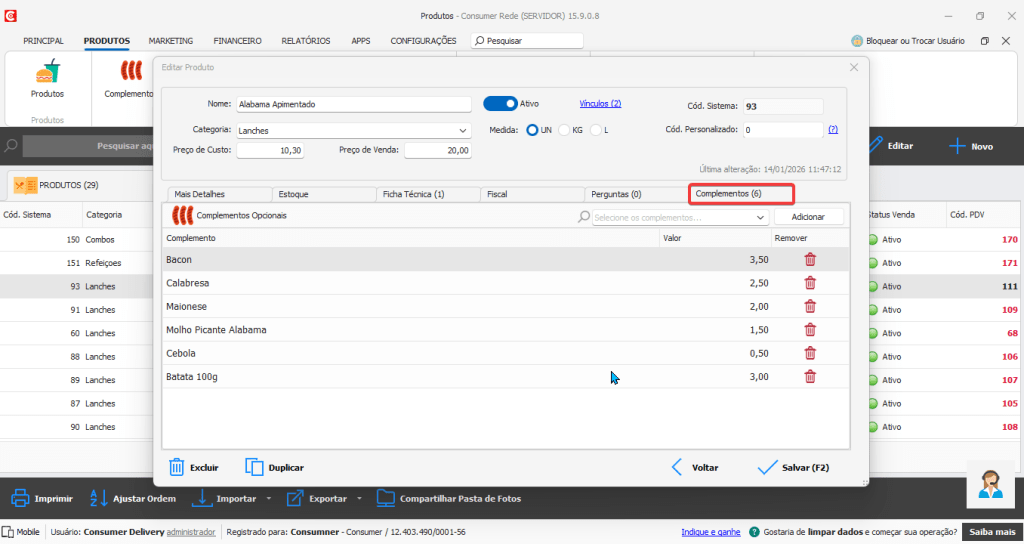
Task: Open the Vínculos (2) link
Action: click(600, 103)
